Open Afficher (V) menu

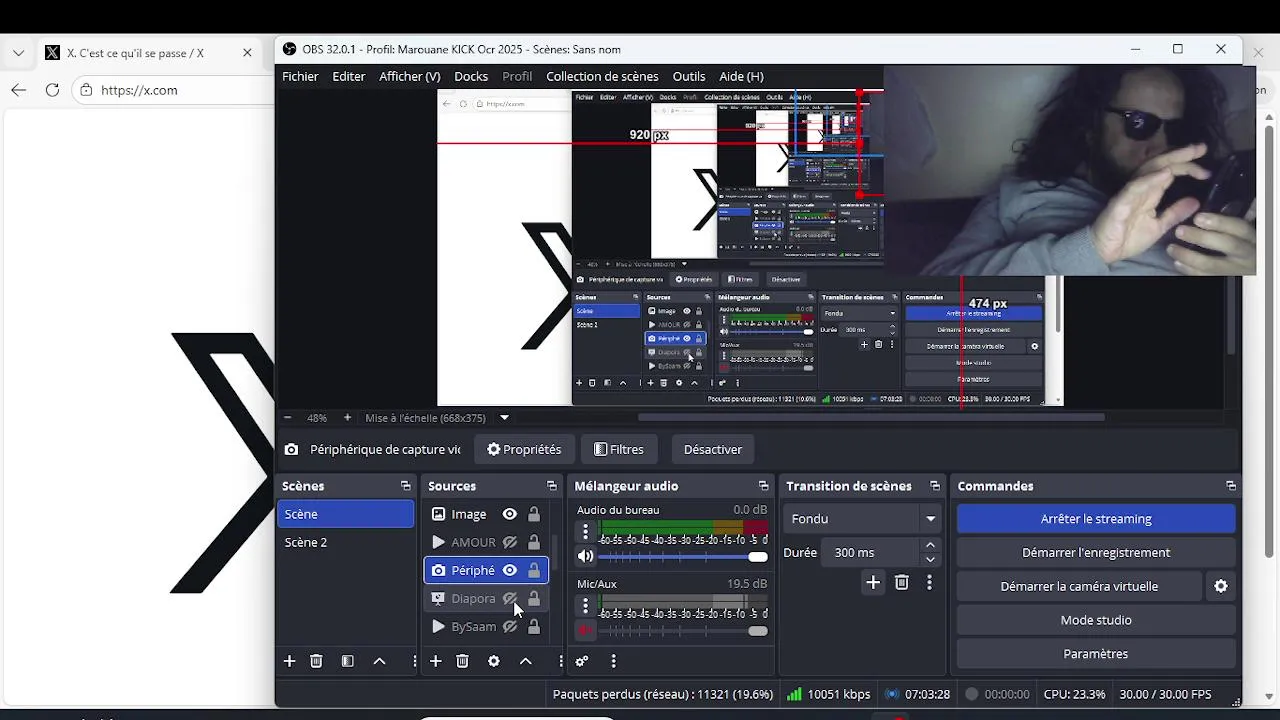point(410,76)
